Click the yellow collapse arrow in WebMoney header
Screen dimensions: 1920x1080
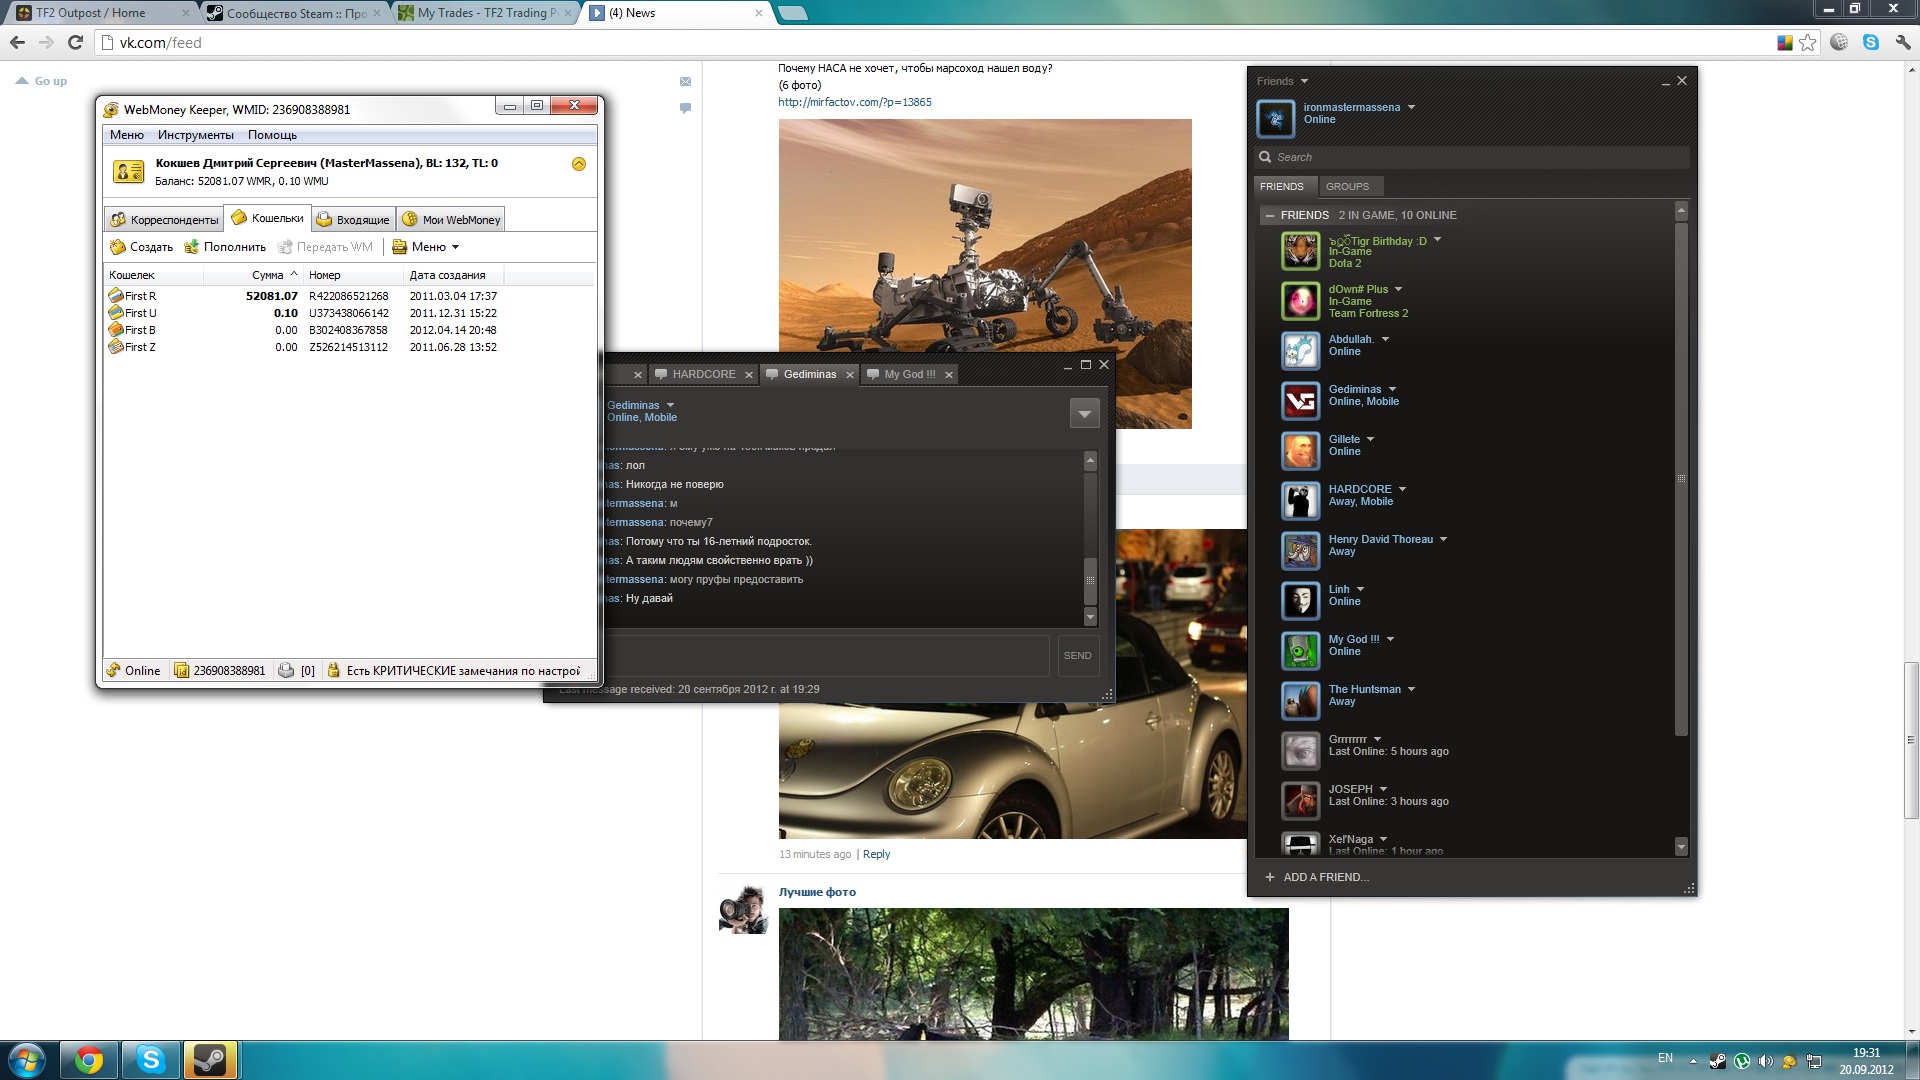tap(578, 164)
